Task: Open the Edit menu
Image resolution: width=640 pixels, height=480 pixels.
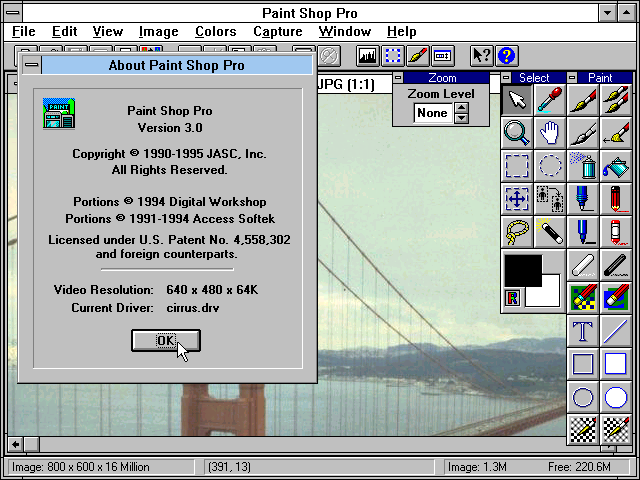Action: pos(64,31)
